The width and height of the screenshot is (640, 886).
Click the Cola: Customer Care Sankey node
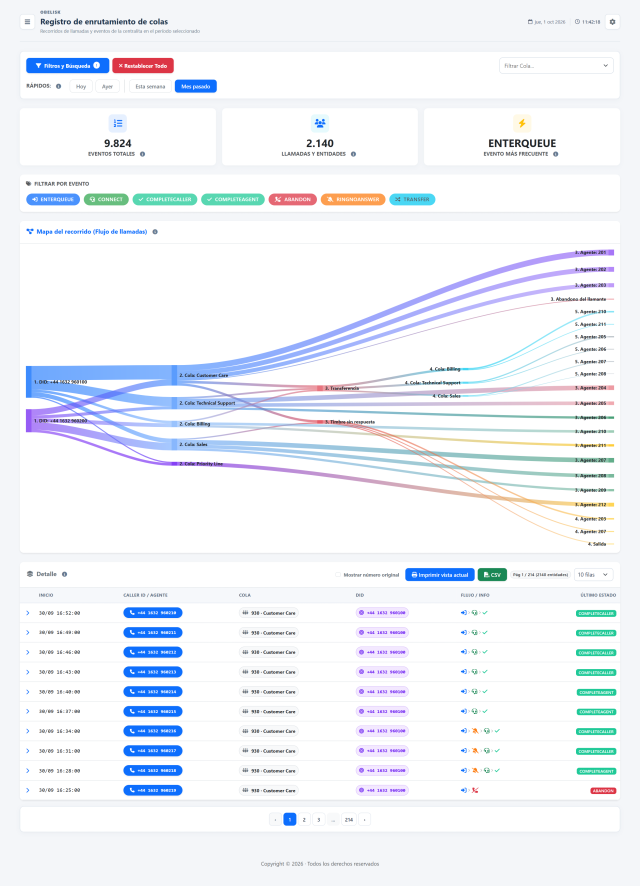pyautogui.click(x=175, y=375)
